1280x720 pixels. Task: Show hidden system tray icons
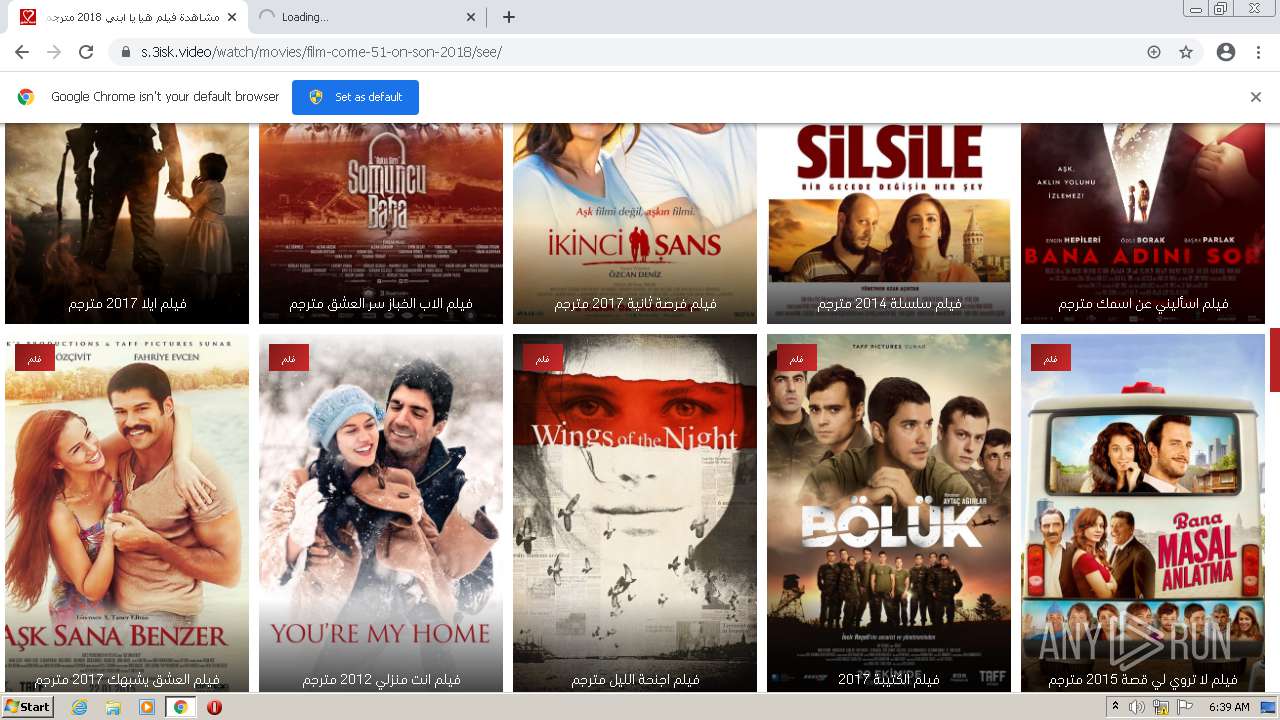tap(1115, 707)
